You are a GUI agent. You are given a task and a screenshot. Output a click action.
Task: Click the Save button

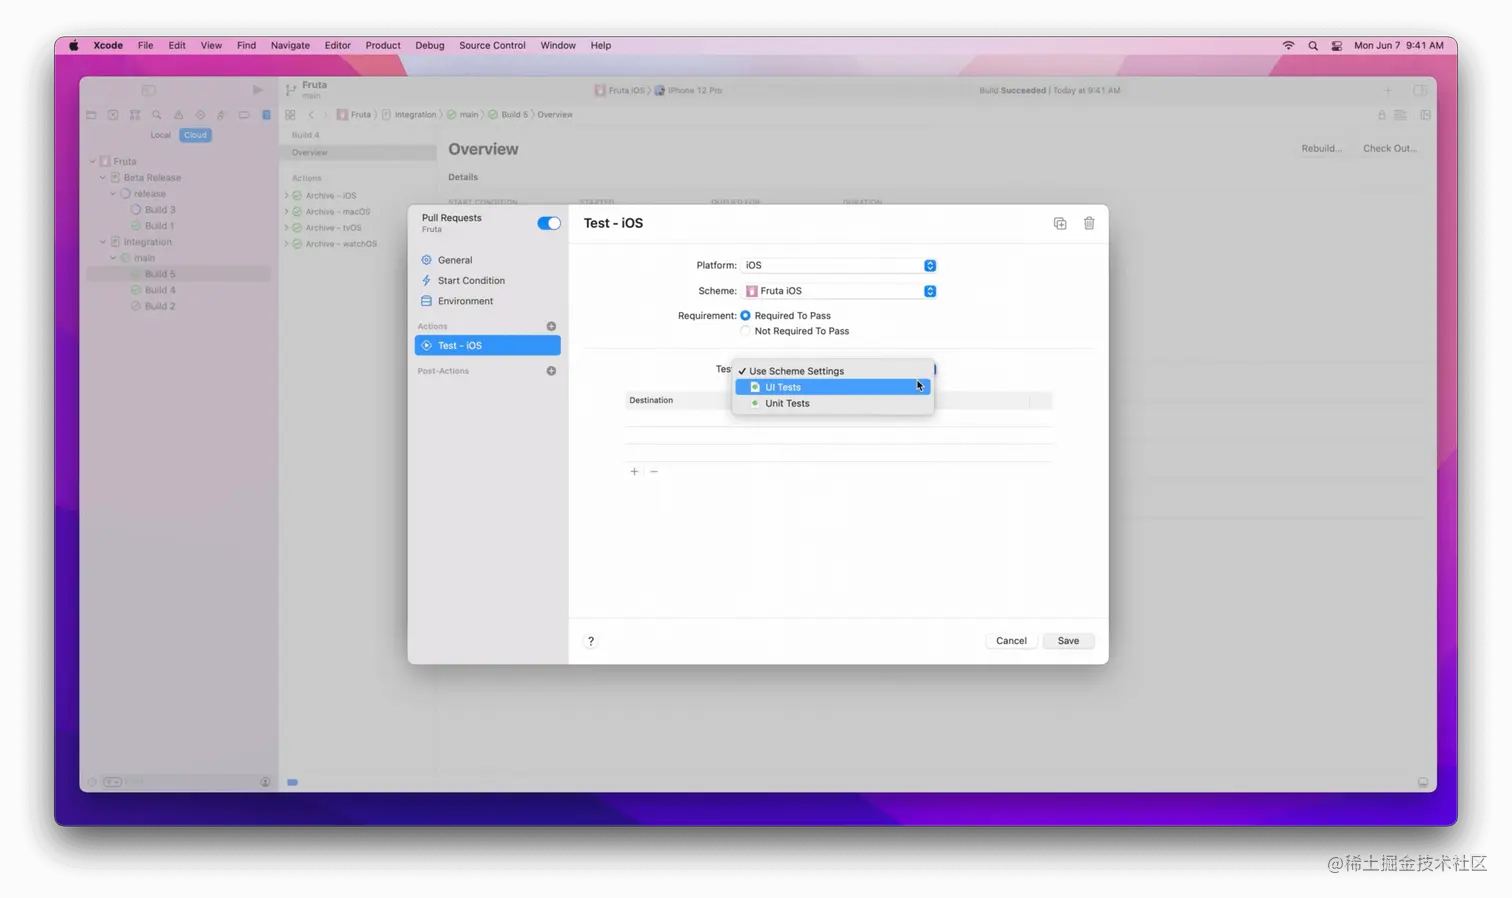tap(1068, 641)
